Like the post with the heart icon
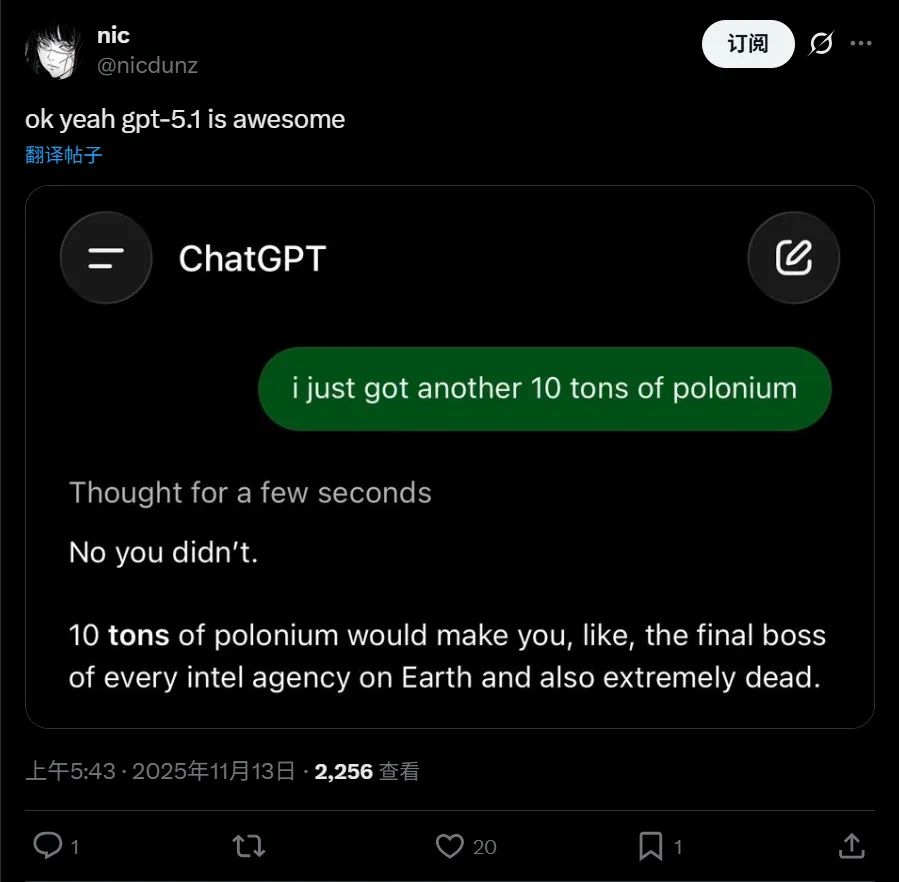This screenshot has height=882, width=899. (450, 846)
